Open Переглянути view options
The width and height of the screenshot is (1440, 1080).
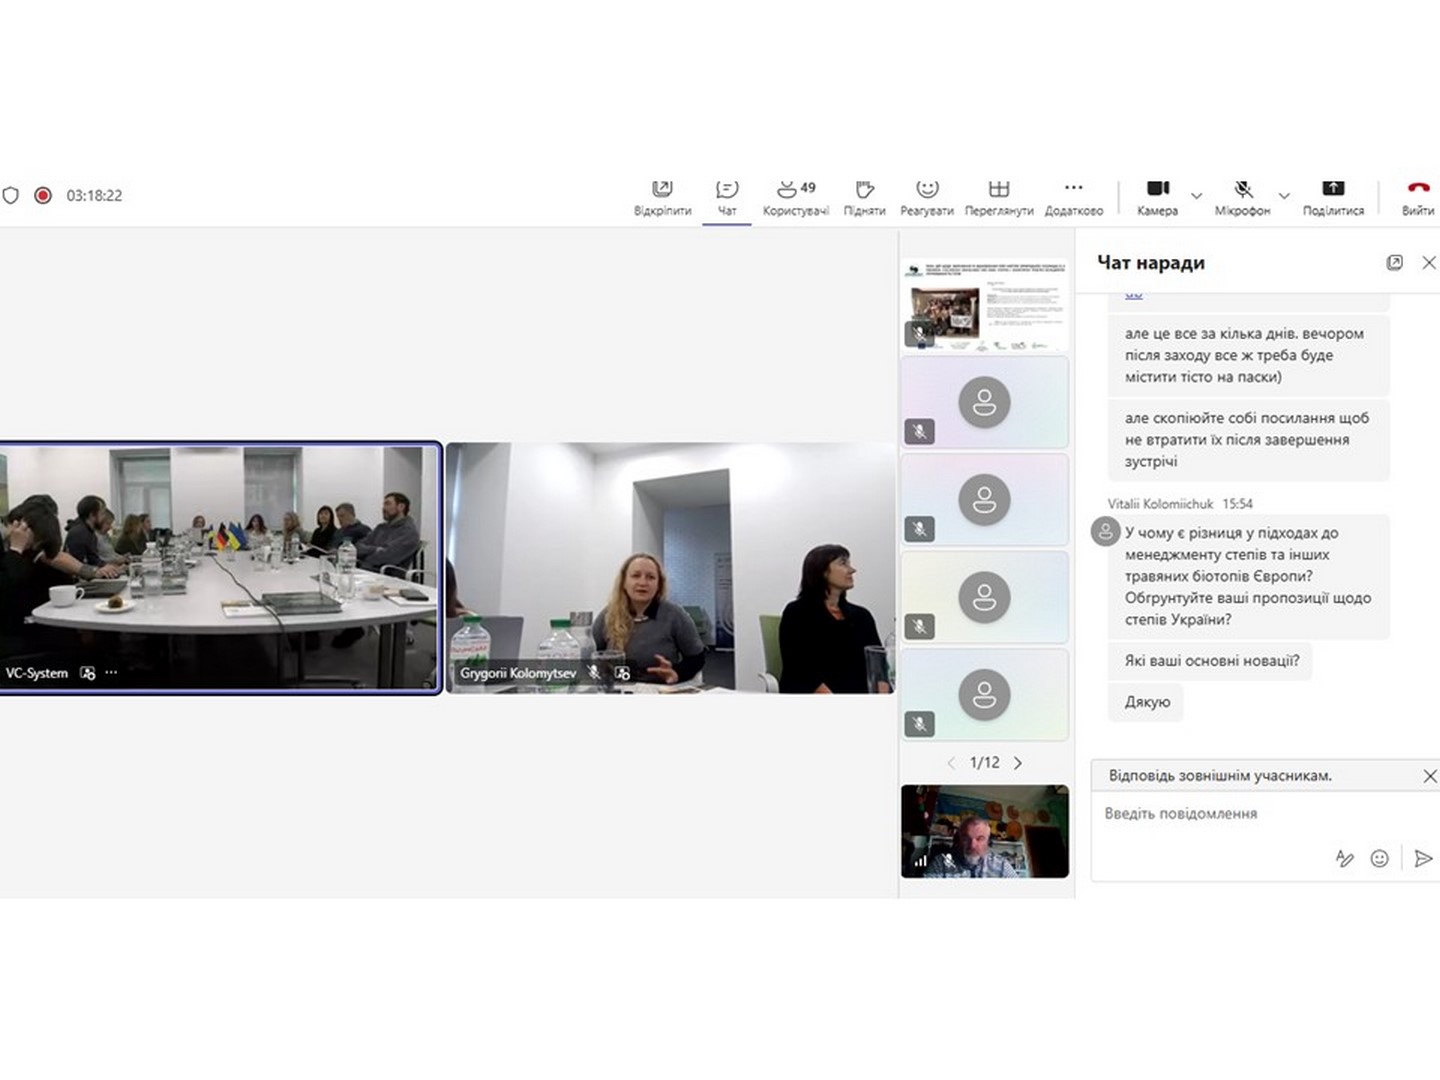pos(998,196)
